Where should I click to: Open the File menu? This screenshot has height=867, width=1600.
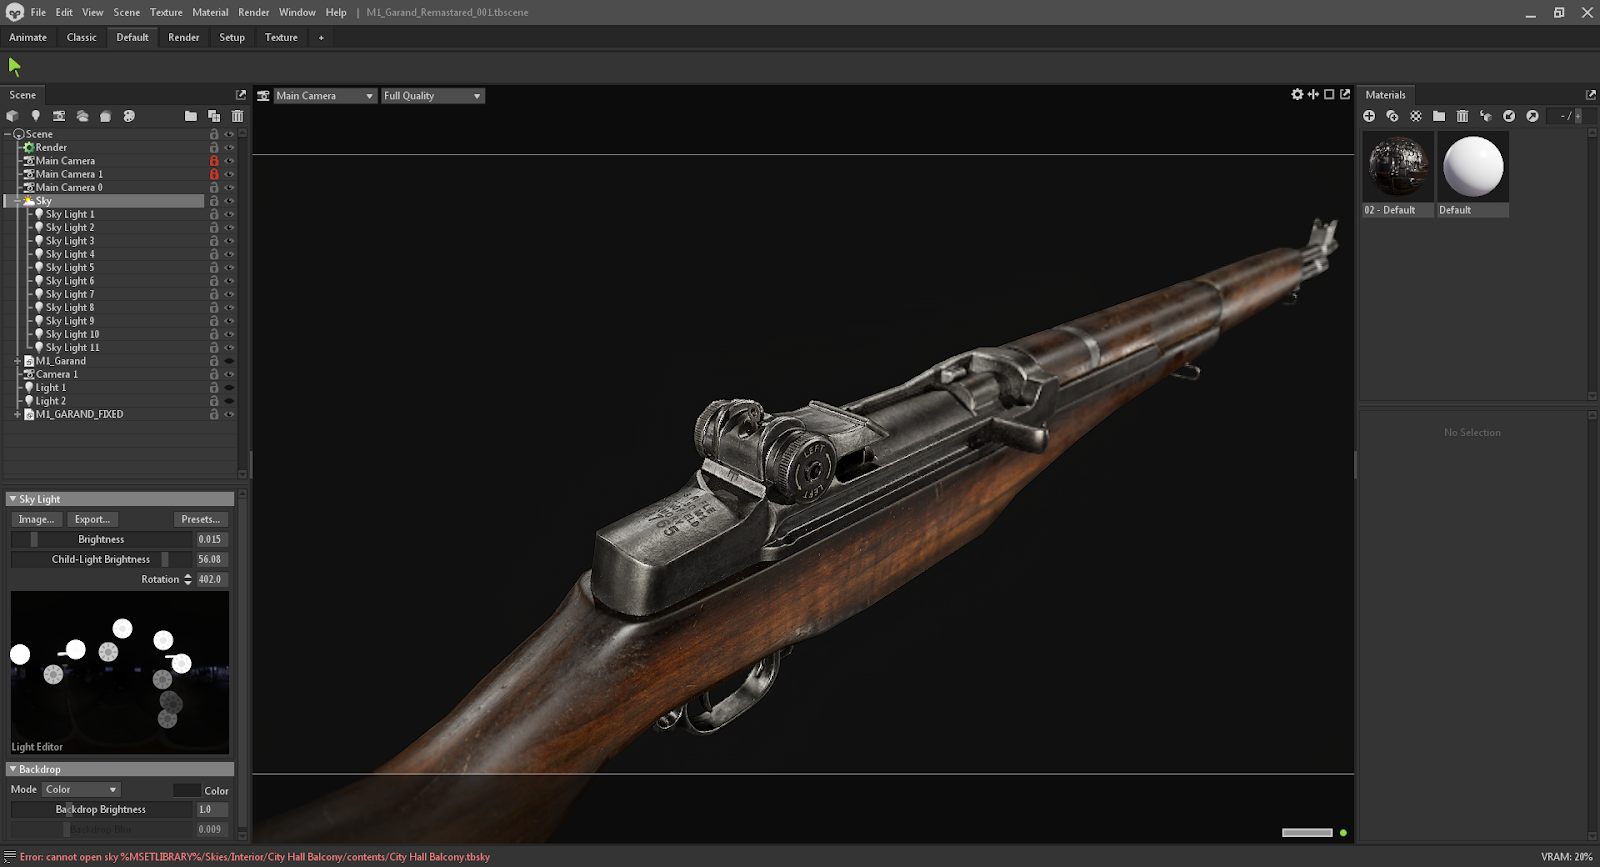pos(38,12)
